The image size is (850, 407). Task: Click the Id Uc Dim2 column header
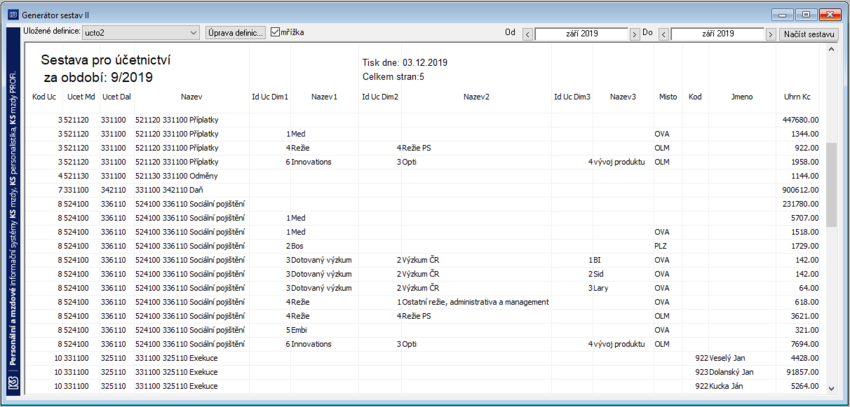point(380,97)
